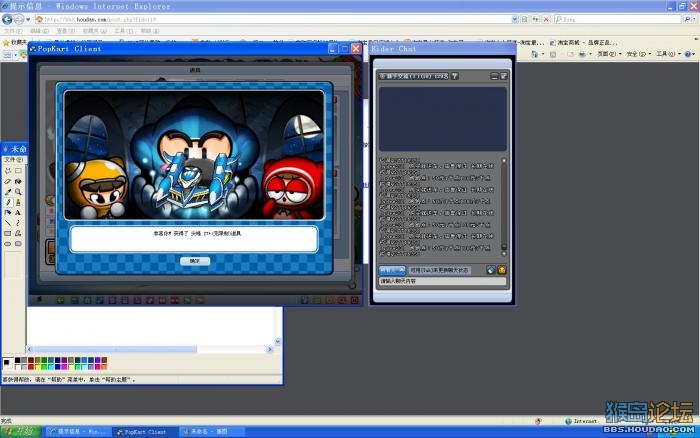Click the Paint scrollbar thumb
Image resolution: width=700 pixels, height=438 pixels.
pos(115,349)
